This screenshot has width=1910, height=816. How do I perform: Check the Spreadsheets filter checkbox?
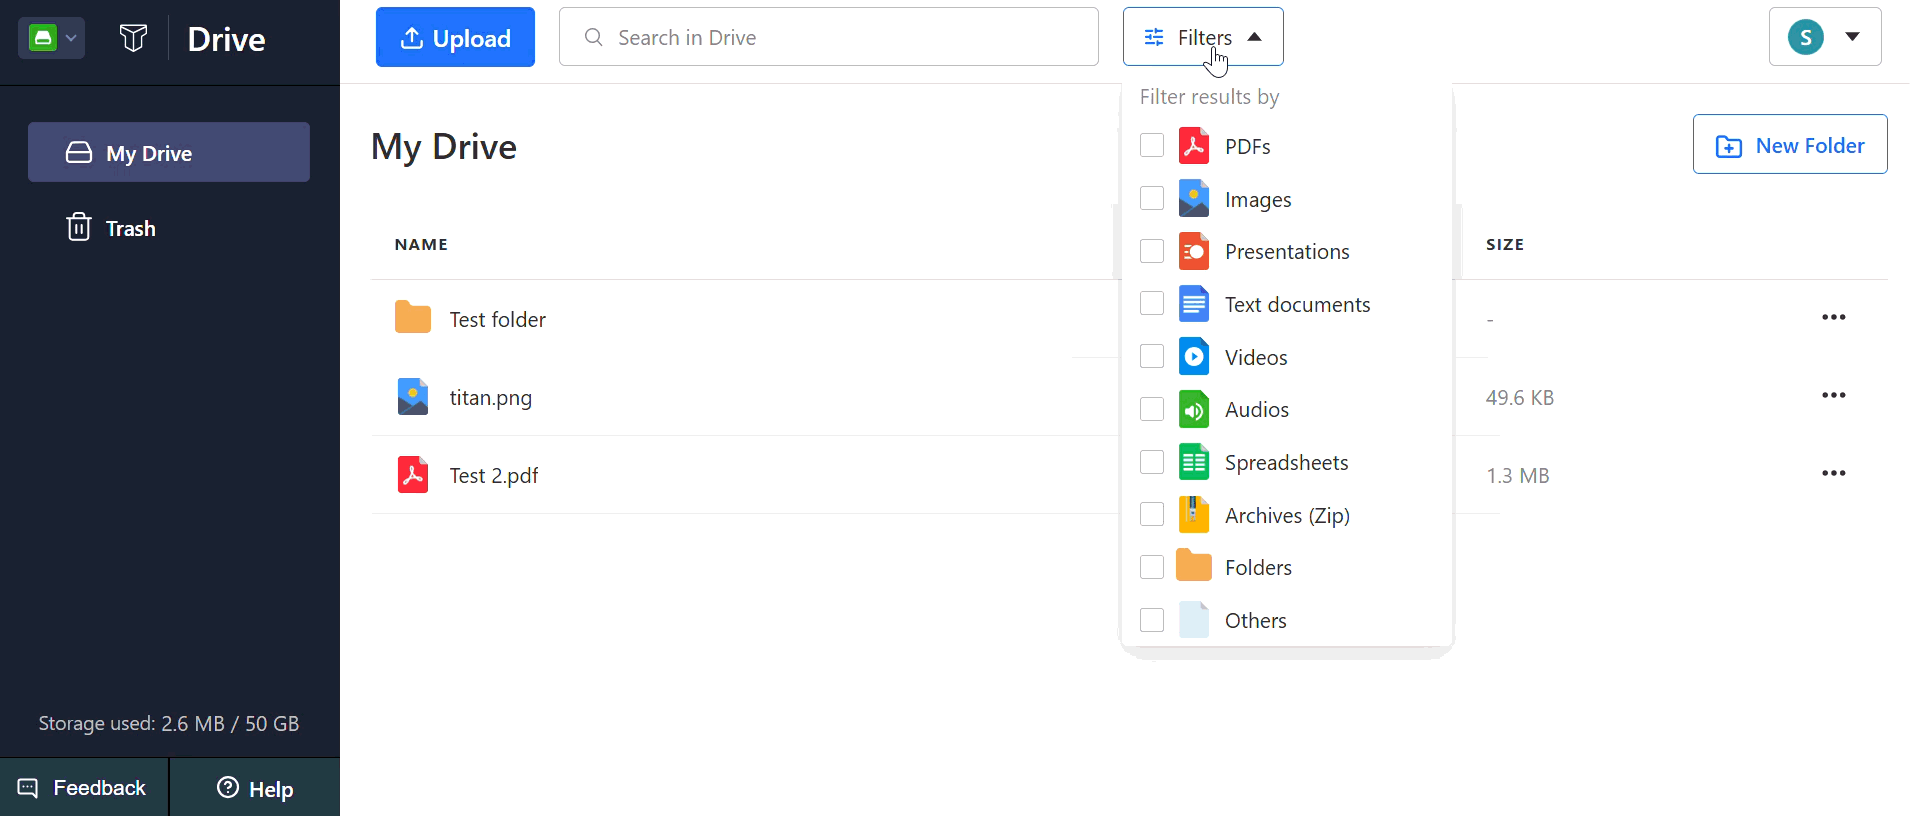point(1152,462)
